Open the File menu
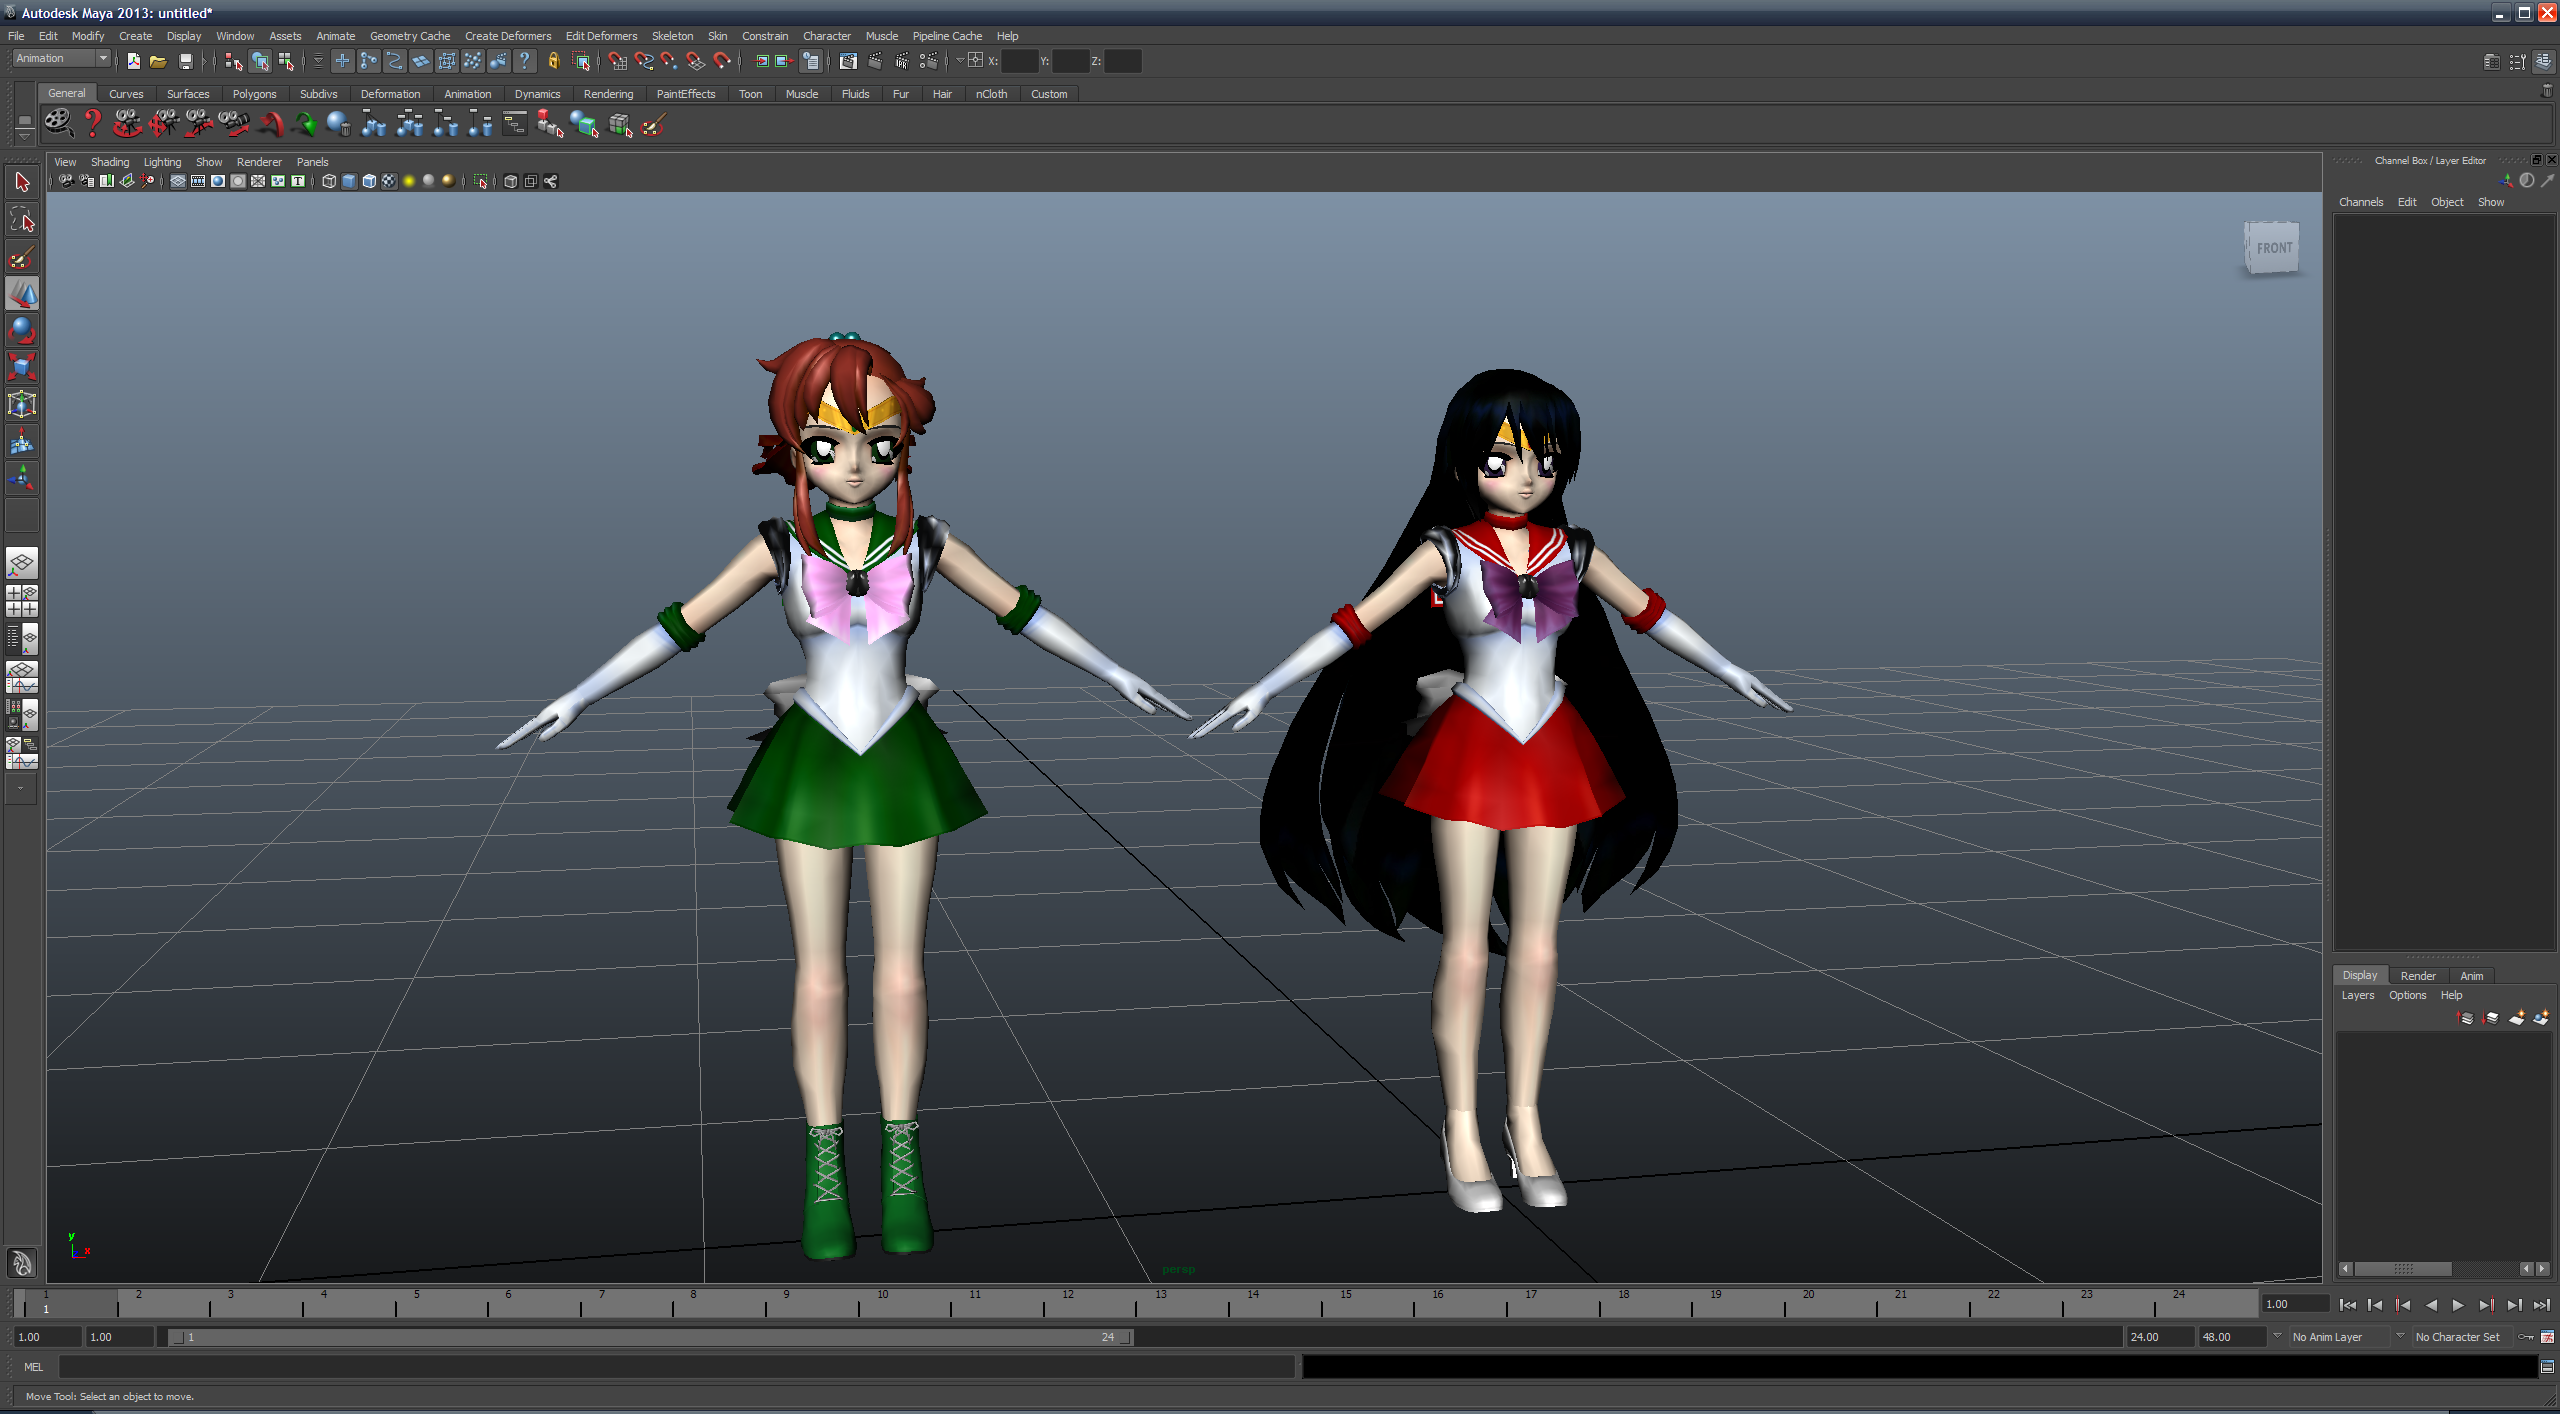 click(16, 36)
